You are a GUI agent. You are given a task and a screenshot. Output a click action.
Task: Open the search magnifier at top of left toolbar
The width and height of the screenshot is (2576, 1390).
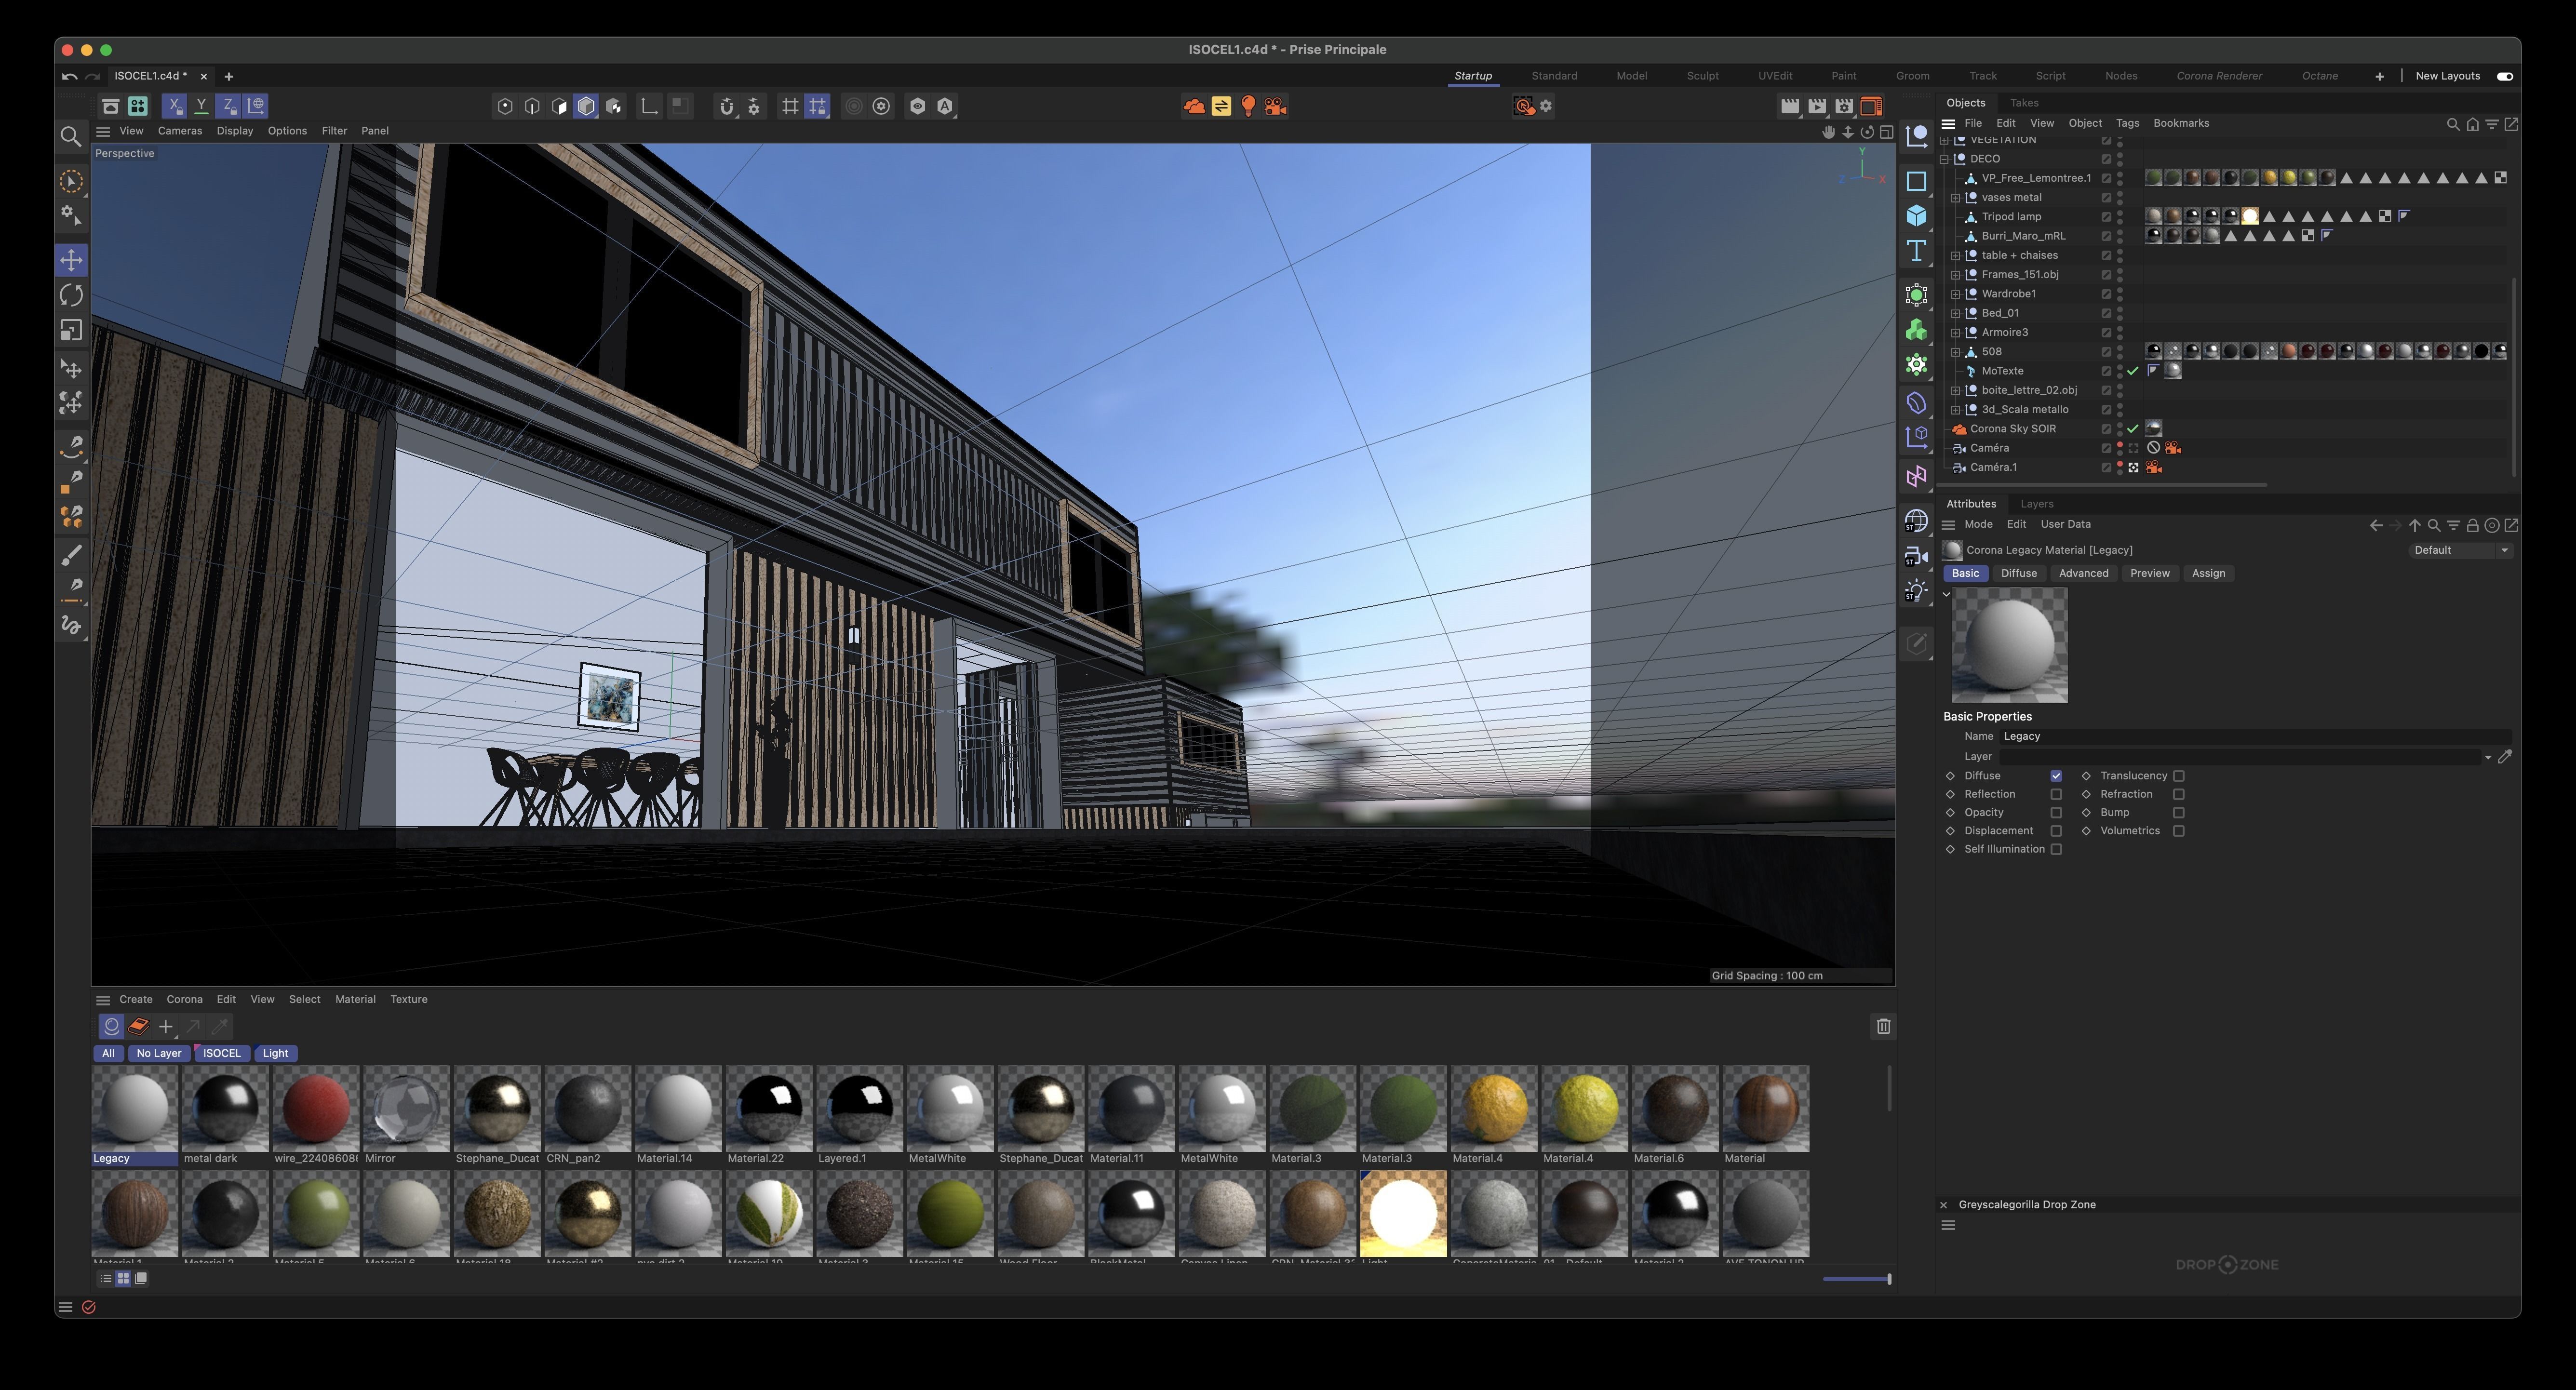71,136
